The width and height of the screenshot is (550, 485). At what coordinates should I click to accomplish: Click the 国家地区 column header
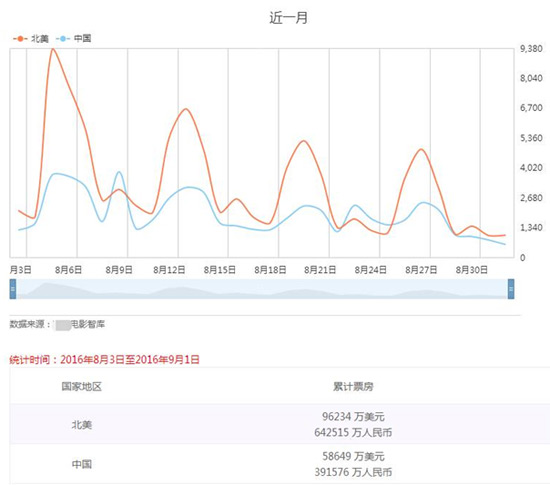coord(82,386)
